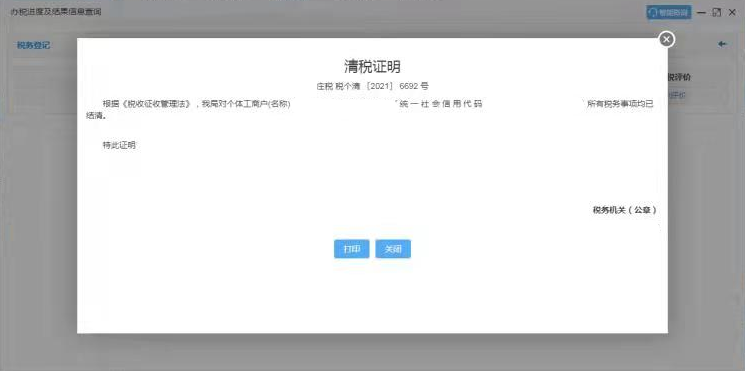Close the application window

pos(732,12)
